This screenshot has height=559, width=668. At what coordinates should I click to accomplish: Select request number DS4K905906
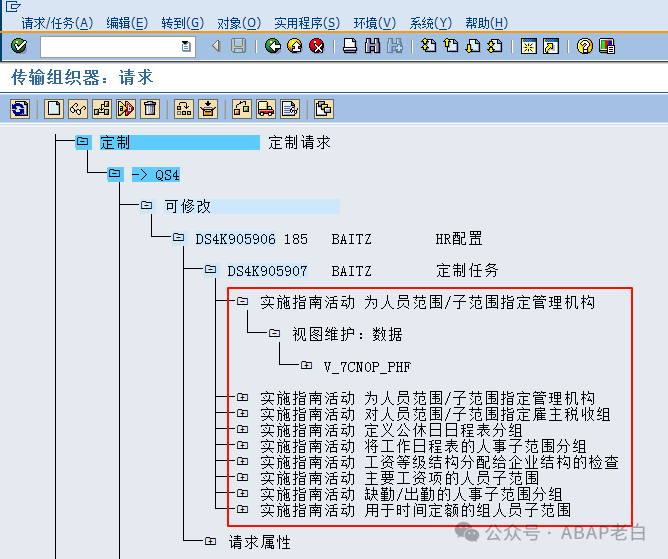point(235,239)
